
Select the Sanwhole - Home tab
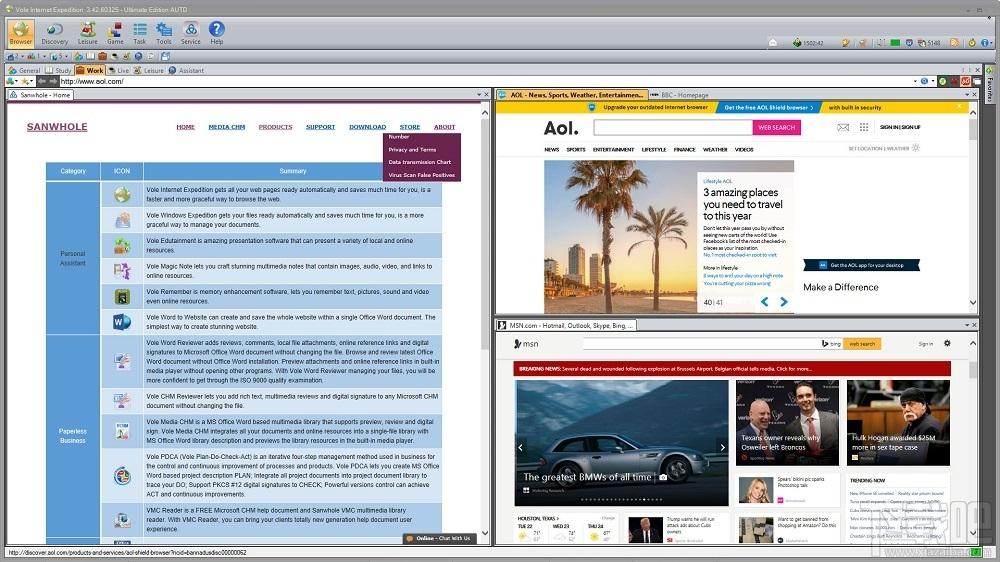click(41, 94)
